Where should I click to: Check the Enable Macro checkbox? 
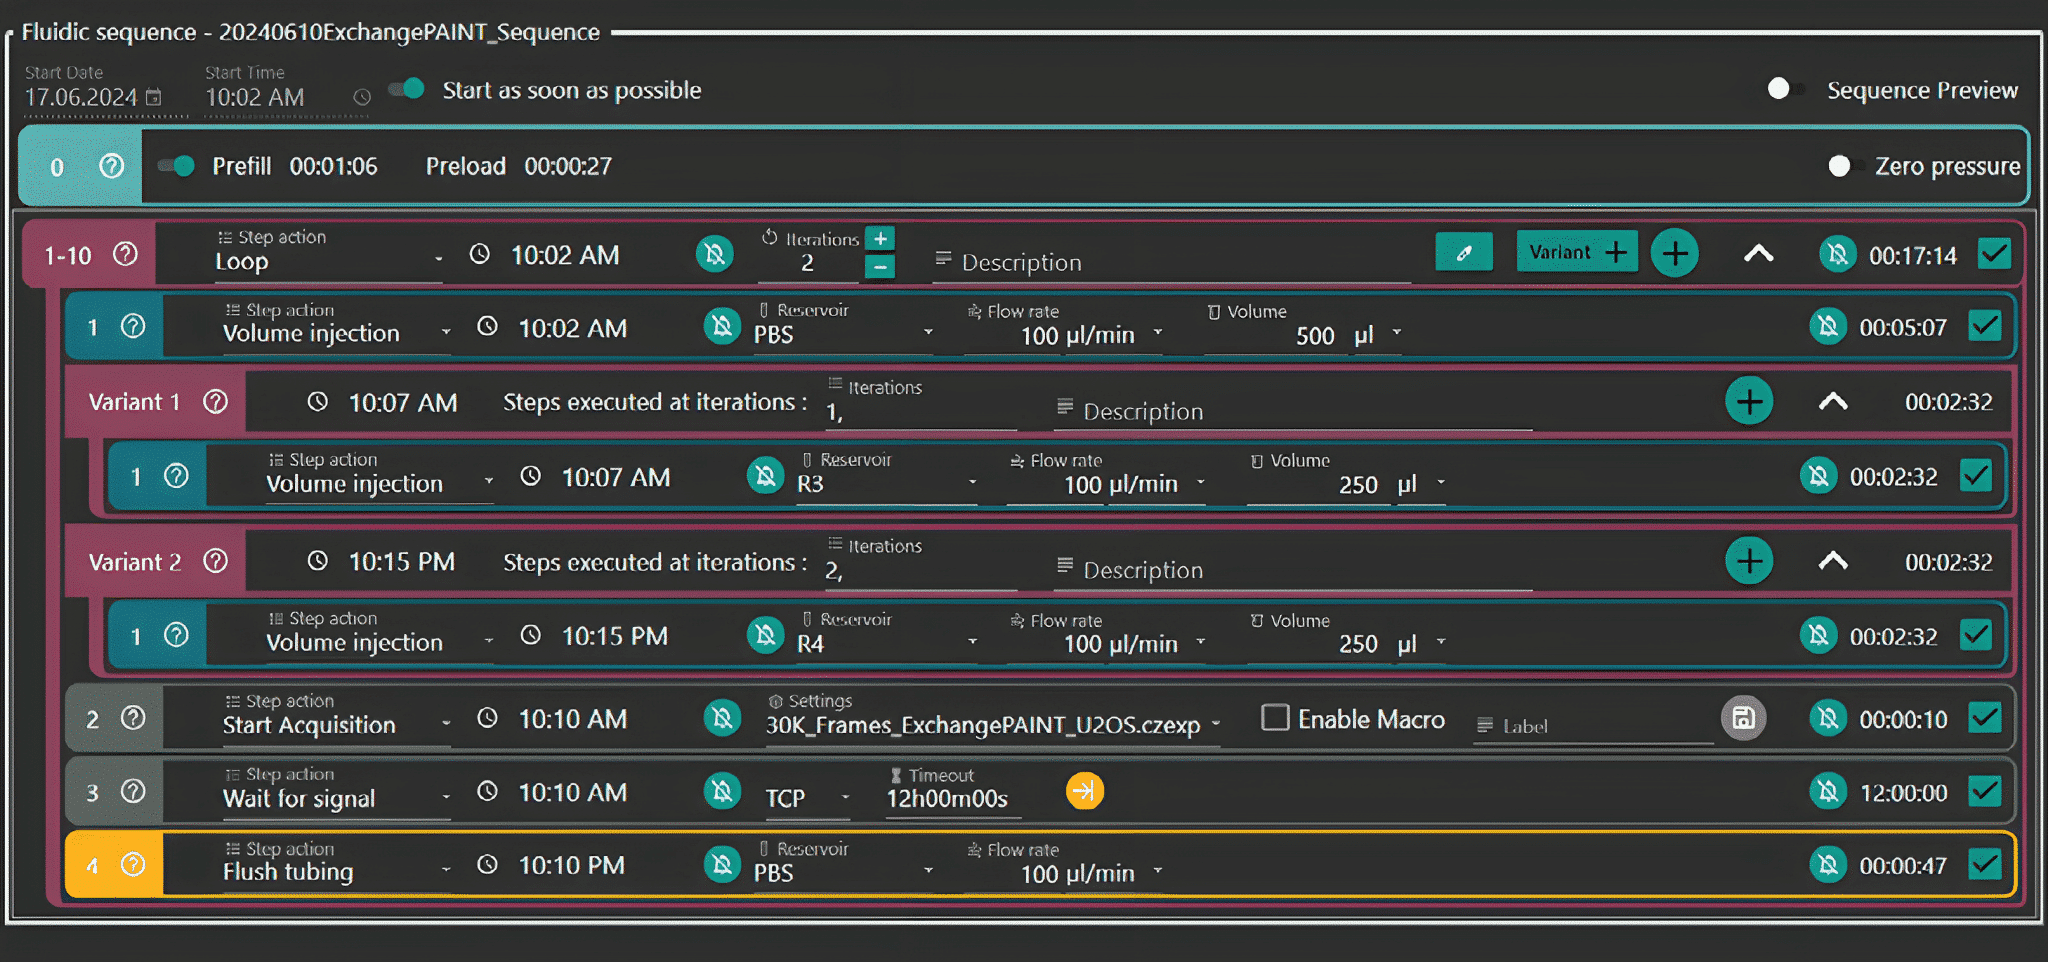[x=1275, y=718]
